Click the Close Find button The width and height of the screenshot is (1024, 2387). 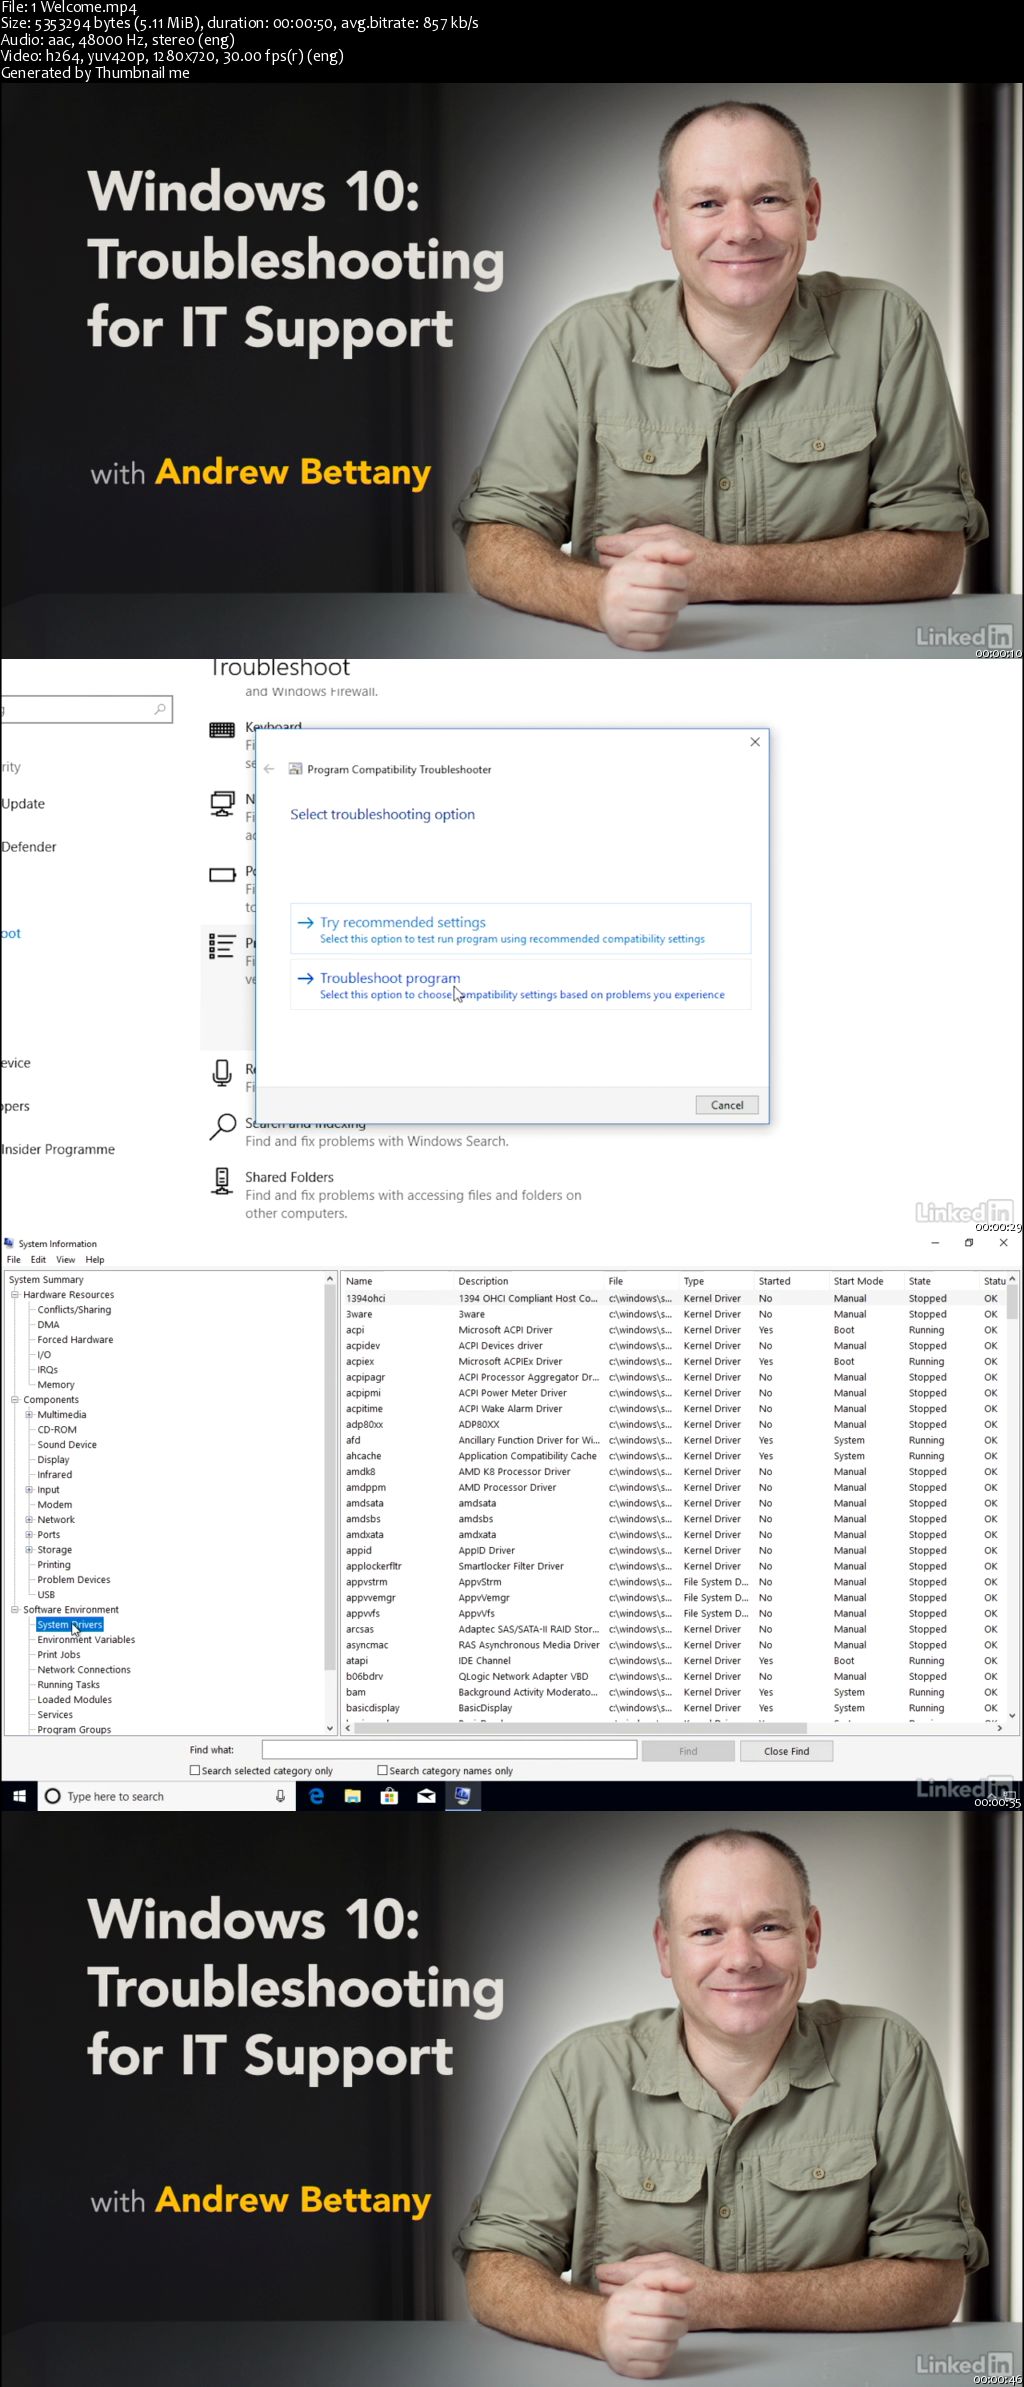coord(787,1751)
